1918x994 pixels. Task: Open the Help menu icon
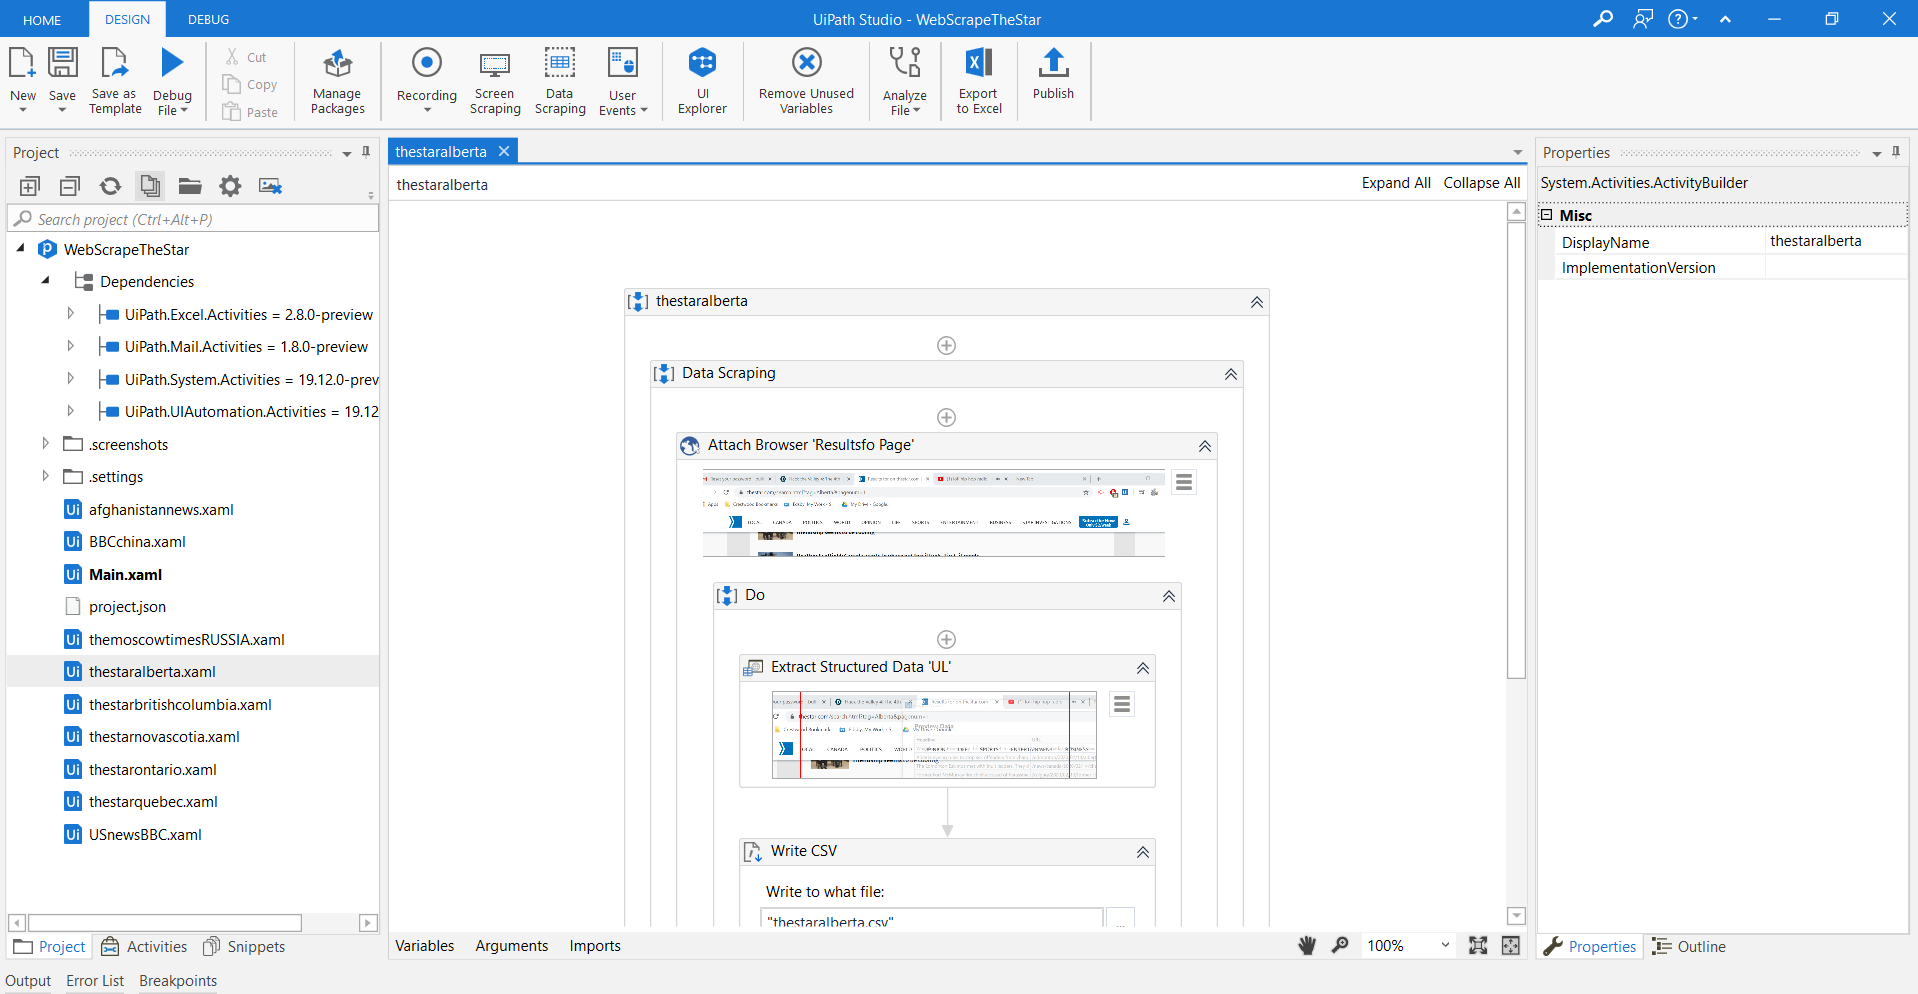(x=1682, y=19)
